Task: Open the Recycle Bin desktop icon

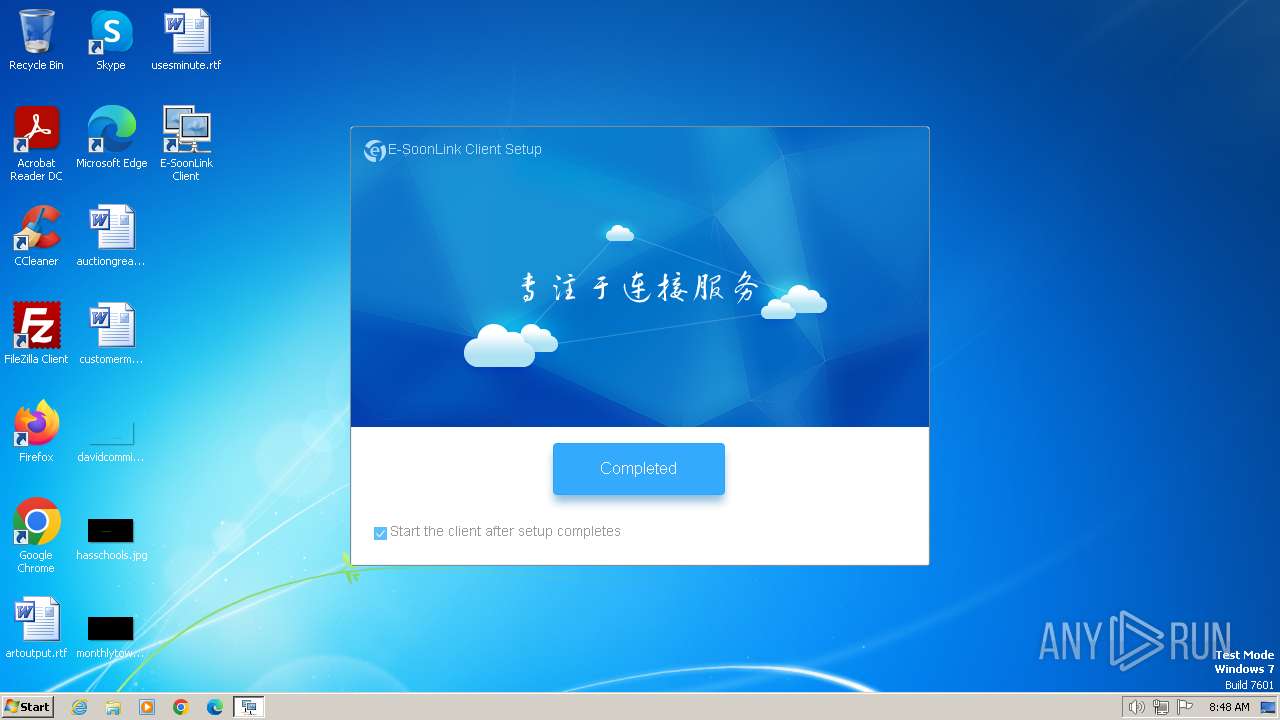Action: click(36, 40)
